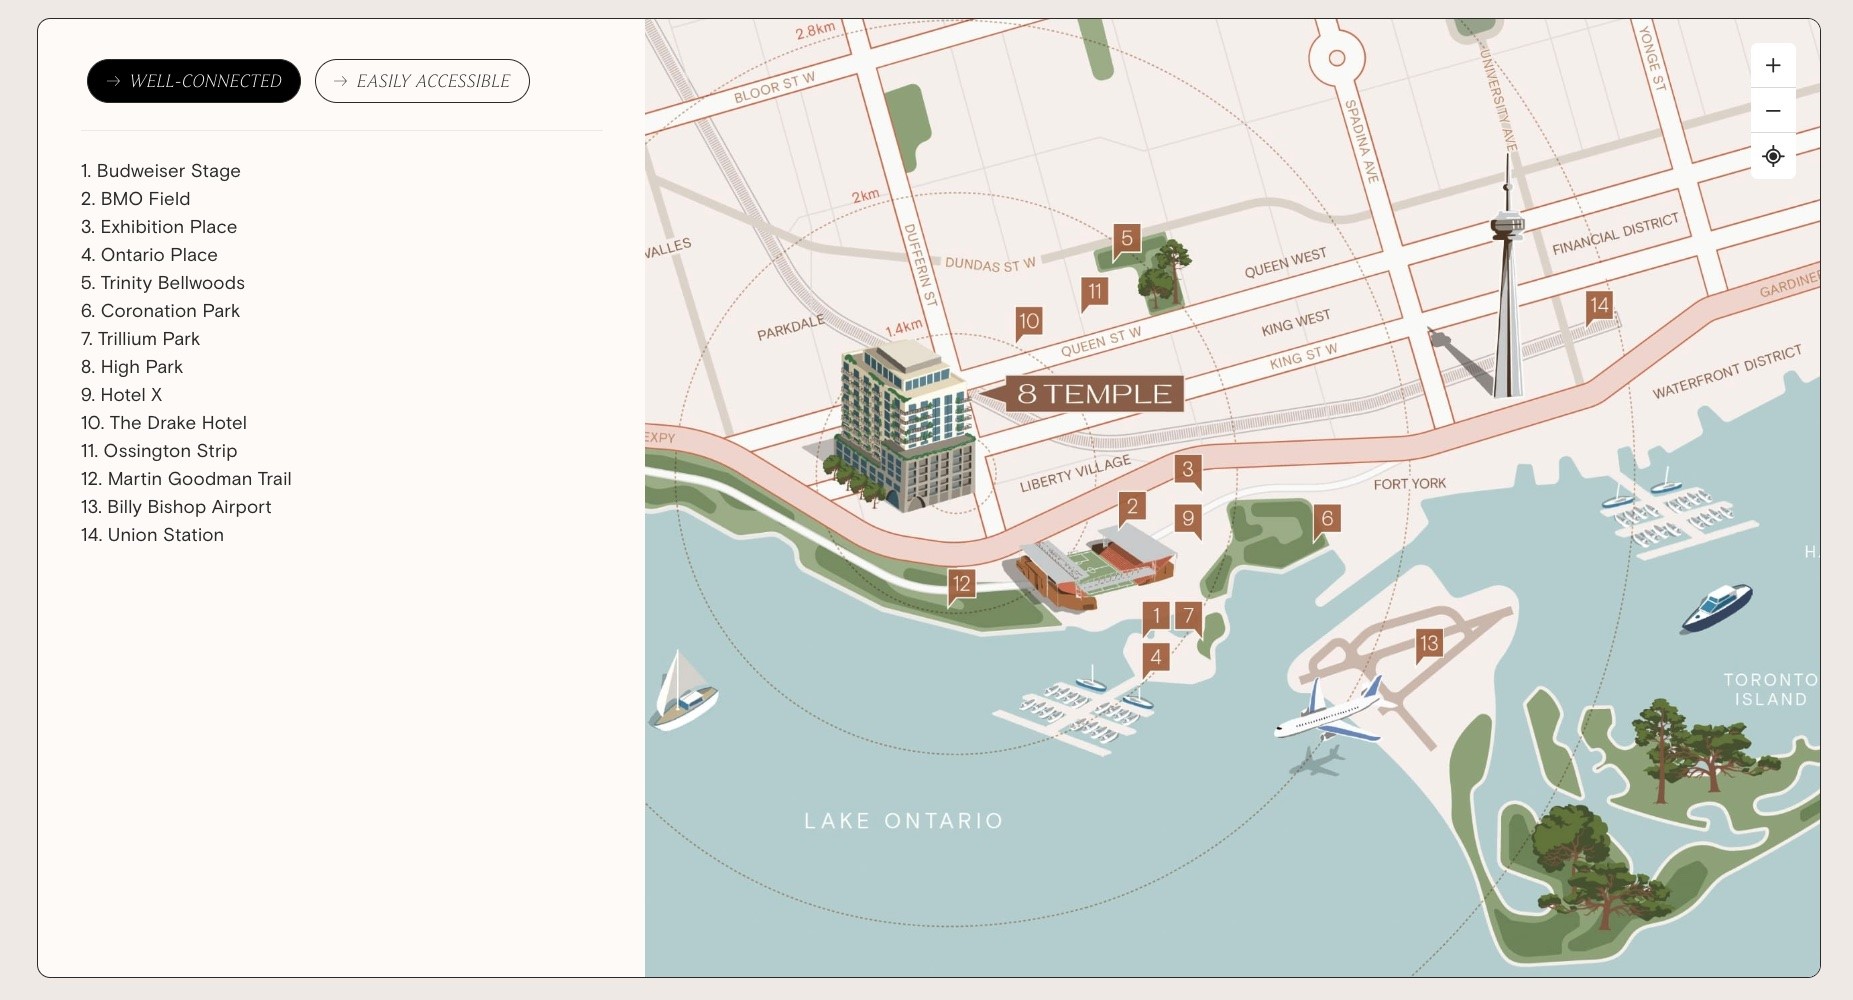
Task: Select map marker 2 near the stadium
Action: click(x=1132, y=506)
